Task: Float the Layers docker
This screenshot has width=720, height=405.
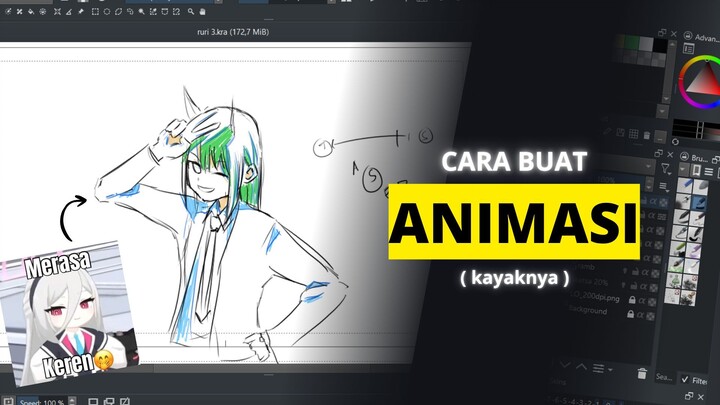Action: [x=658, y=153]
